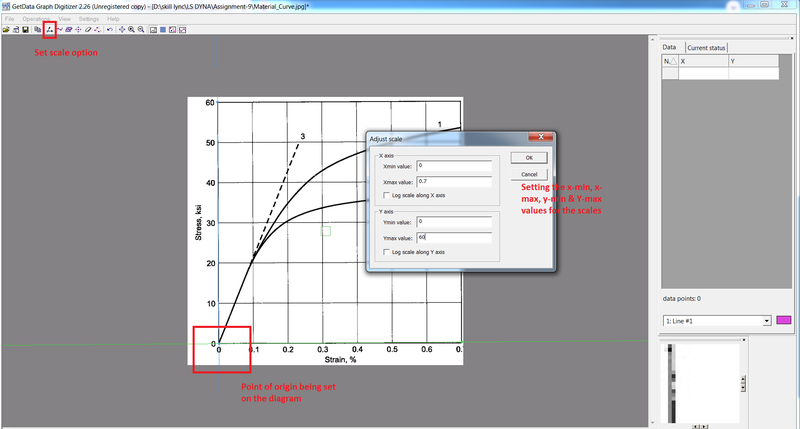Click the Undo arrow icon
The image size is (800, 429).
coord(108,30)
